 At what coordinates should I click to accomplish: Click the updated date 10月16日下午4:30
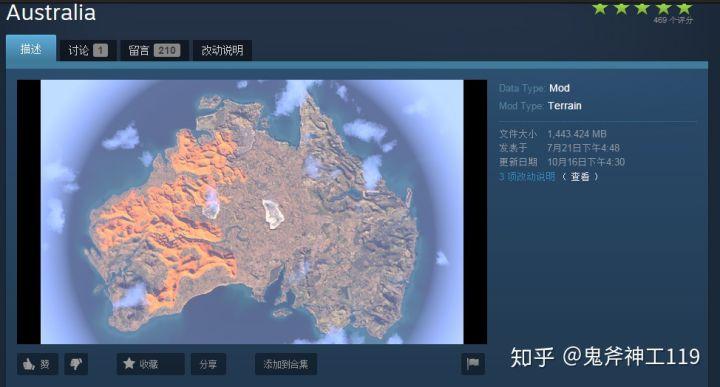click(586, 162)
